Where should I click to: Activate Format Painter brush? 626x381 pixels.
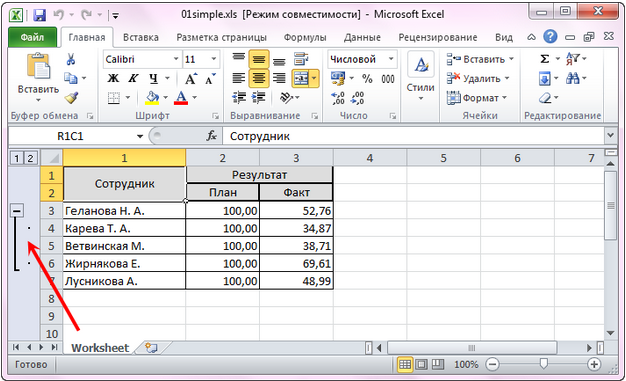71,97
